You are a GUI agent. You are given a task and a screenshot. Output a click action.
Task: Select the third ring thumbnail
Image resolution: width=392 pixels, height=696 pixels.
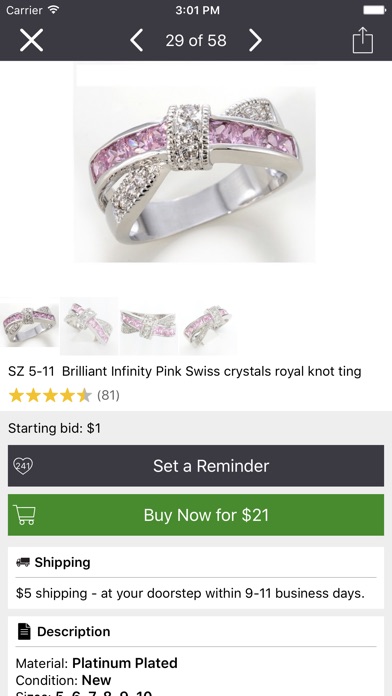149,326
